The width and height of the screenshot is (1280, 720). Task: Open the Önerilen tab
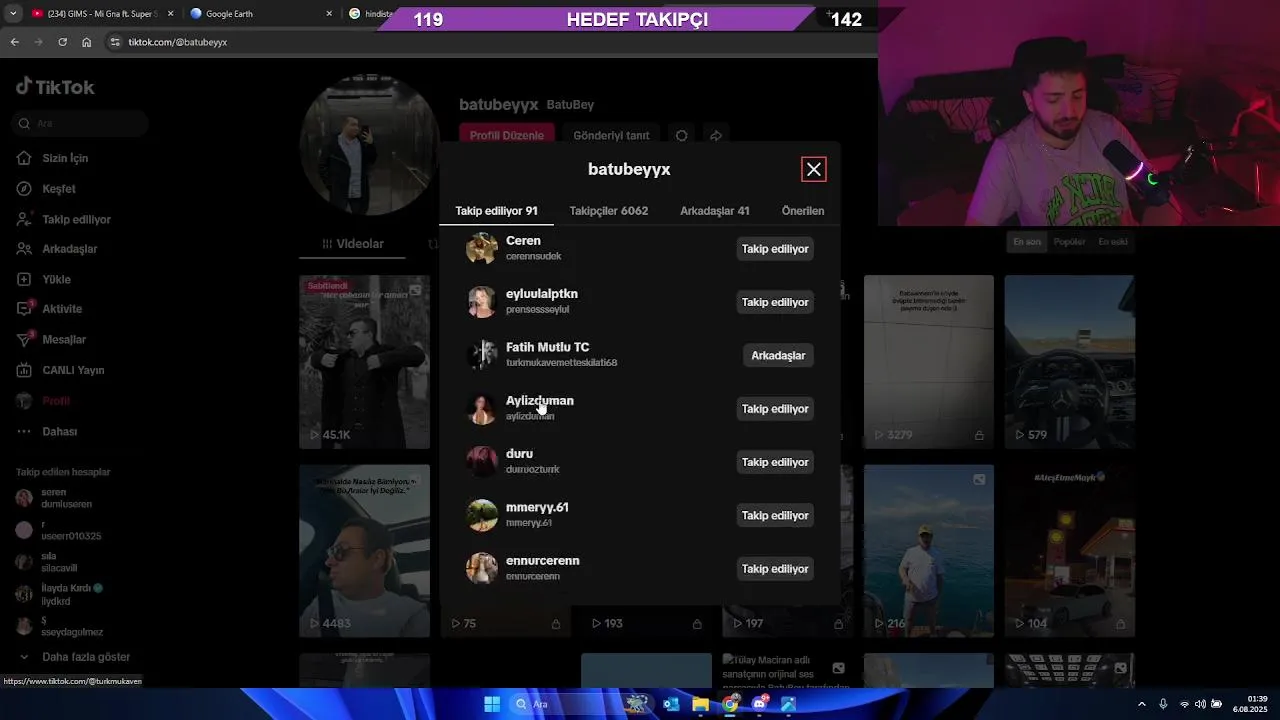click(803, 211)
